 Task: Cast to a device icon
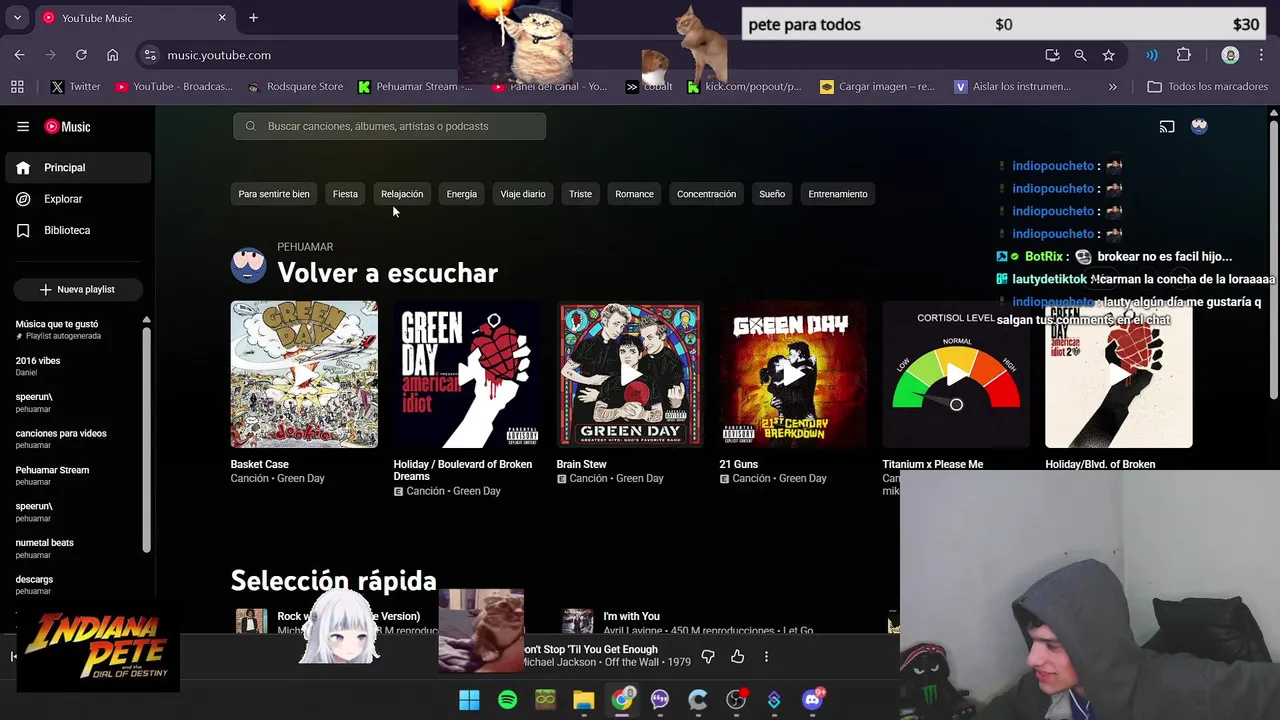pyautogui.click(x=1167, y=126)
